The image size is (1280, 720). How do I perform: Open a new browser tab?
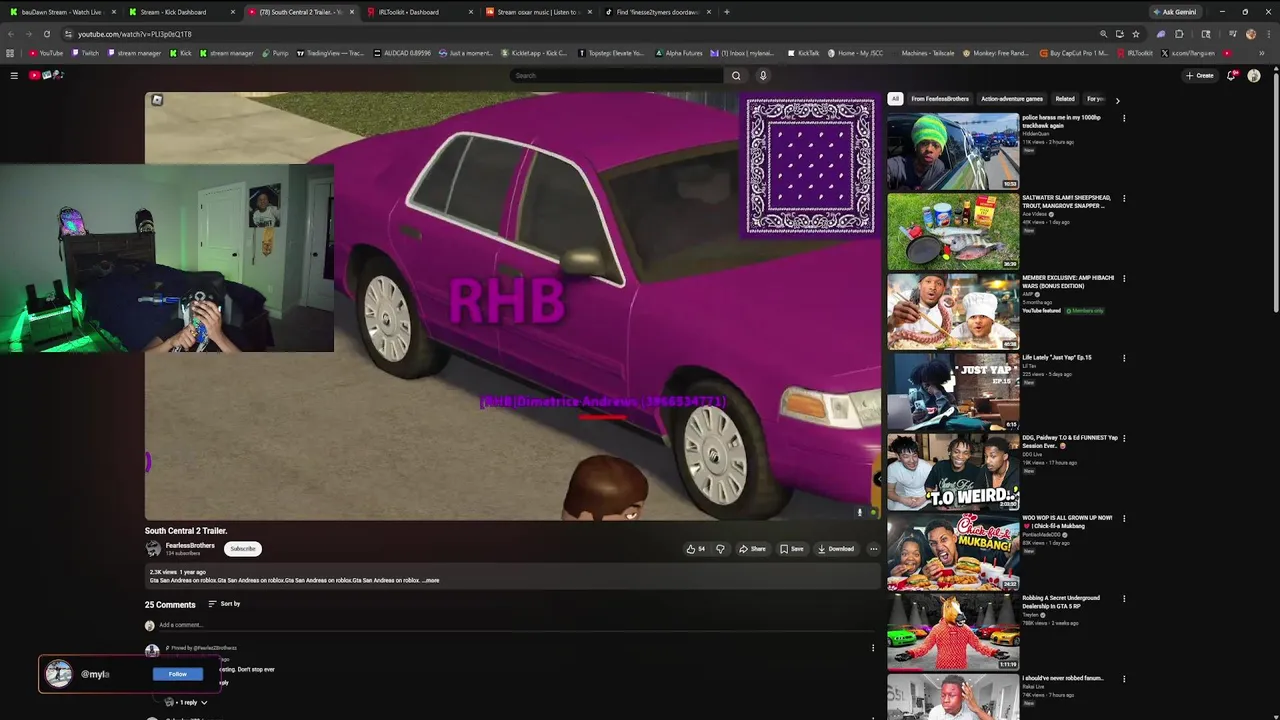coord(726,12)
